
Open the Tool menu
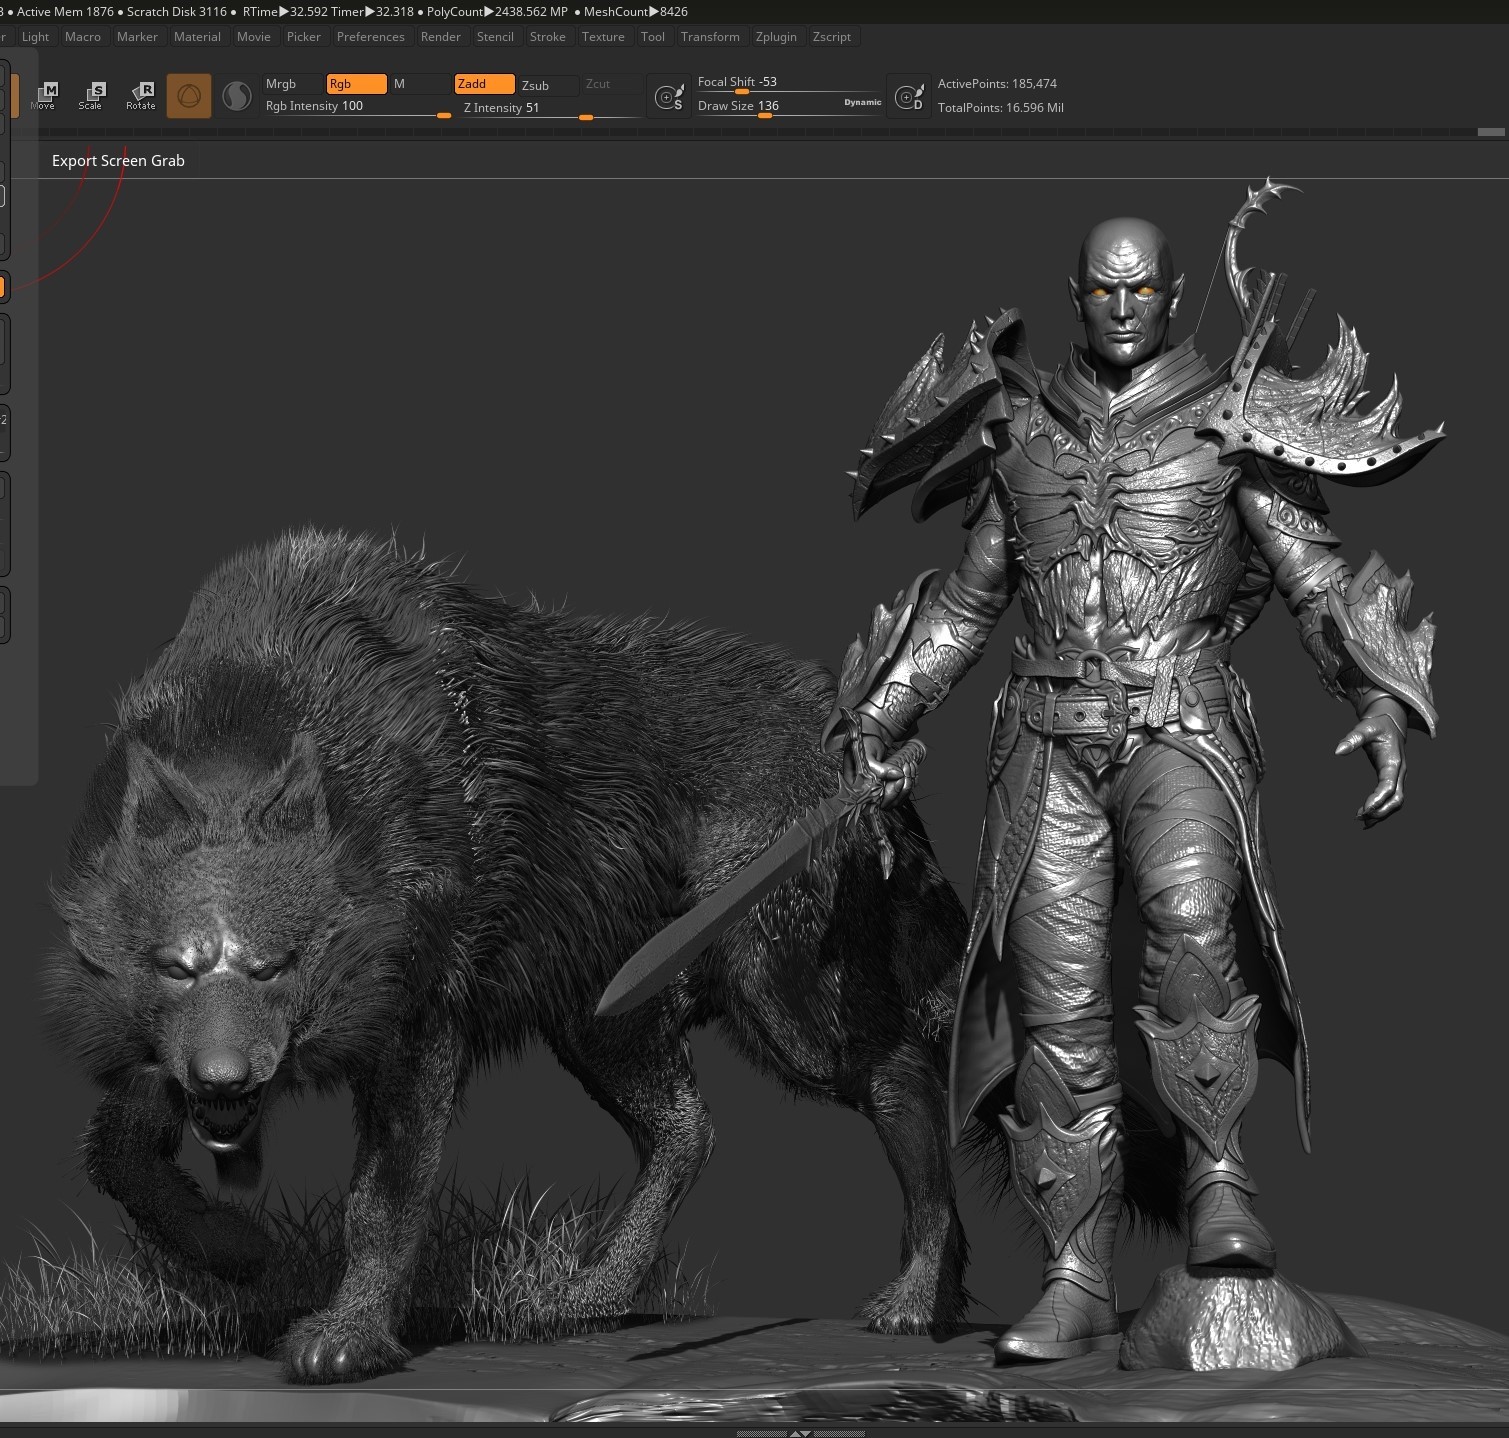653,36
